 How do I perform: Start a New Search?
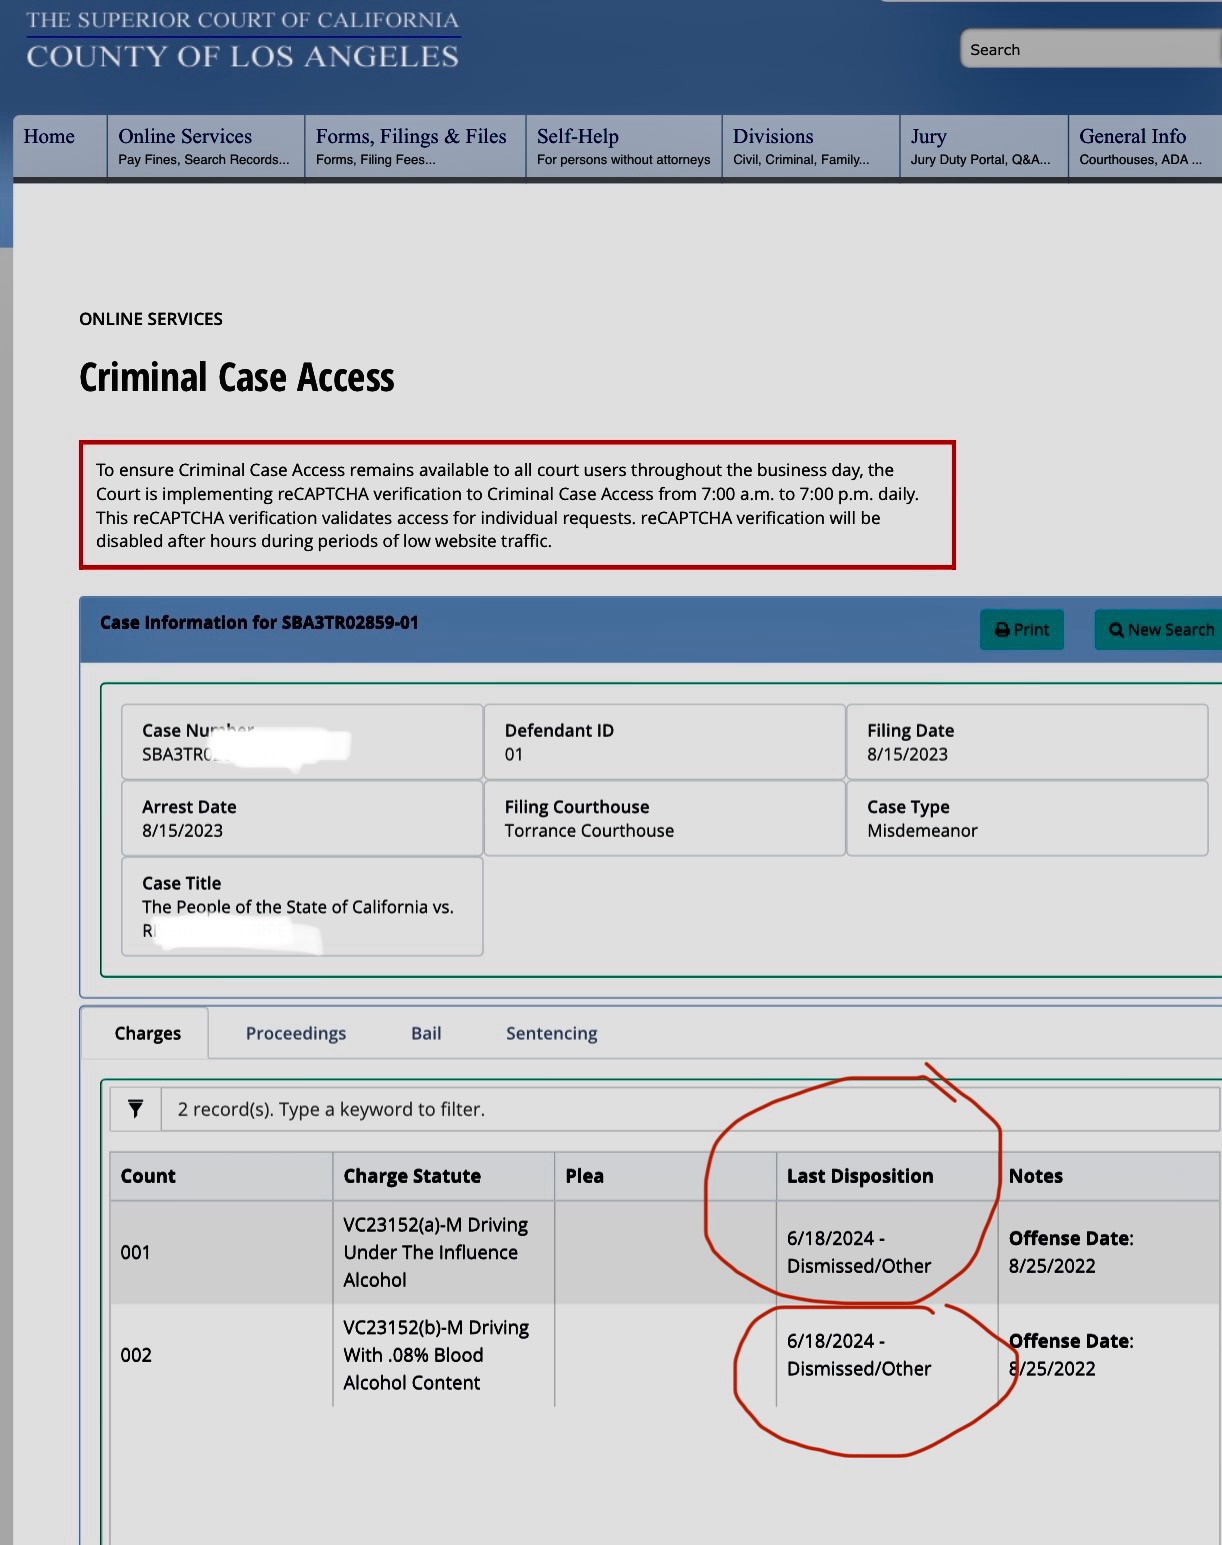[1160, 630]
